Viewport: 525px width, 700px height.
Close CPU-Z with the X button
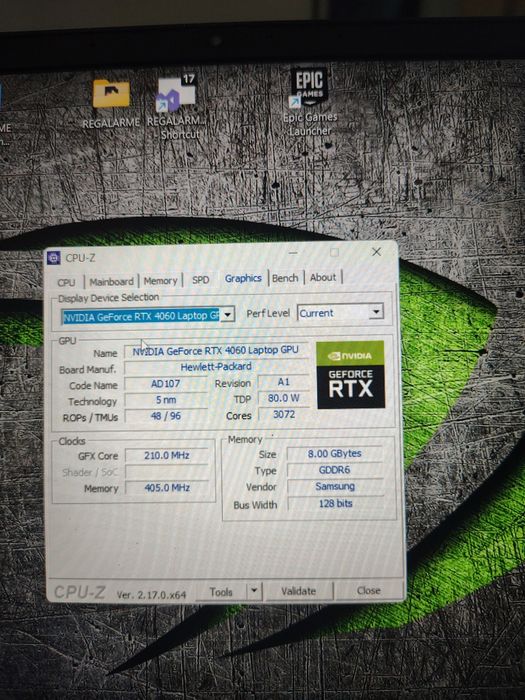[x=376, y=252]
